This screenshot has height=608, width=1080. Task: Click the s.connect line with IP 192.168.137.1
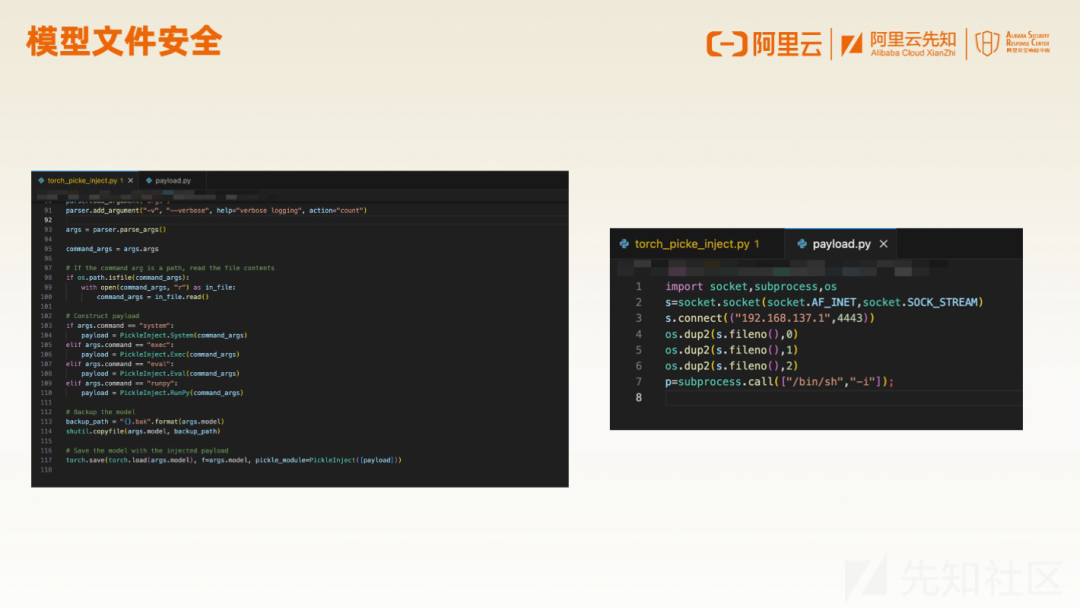point(769,318)
